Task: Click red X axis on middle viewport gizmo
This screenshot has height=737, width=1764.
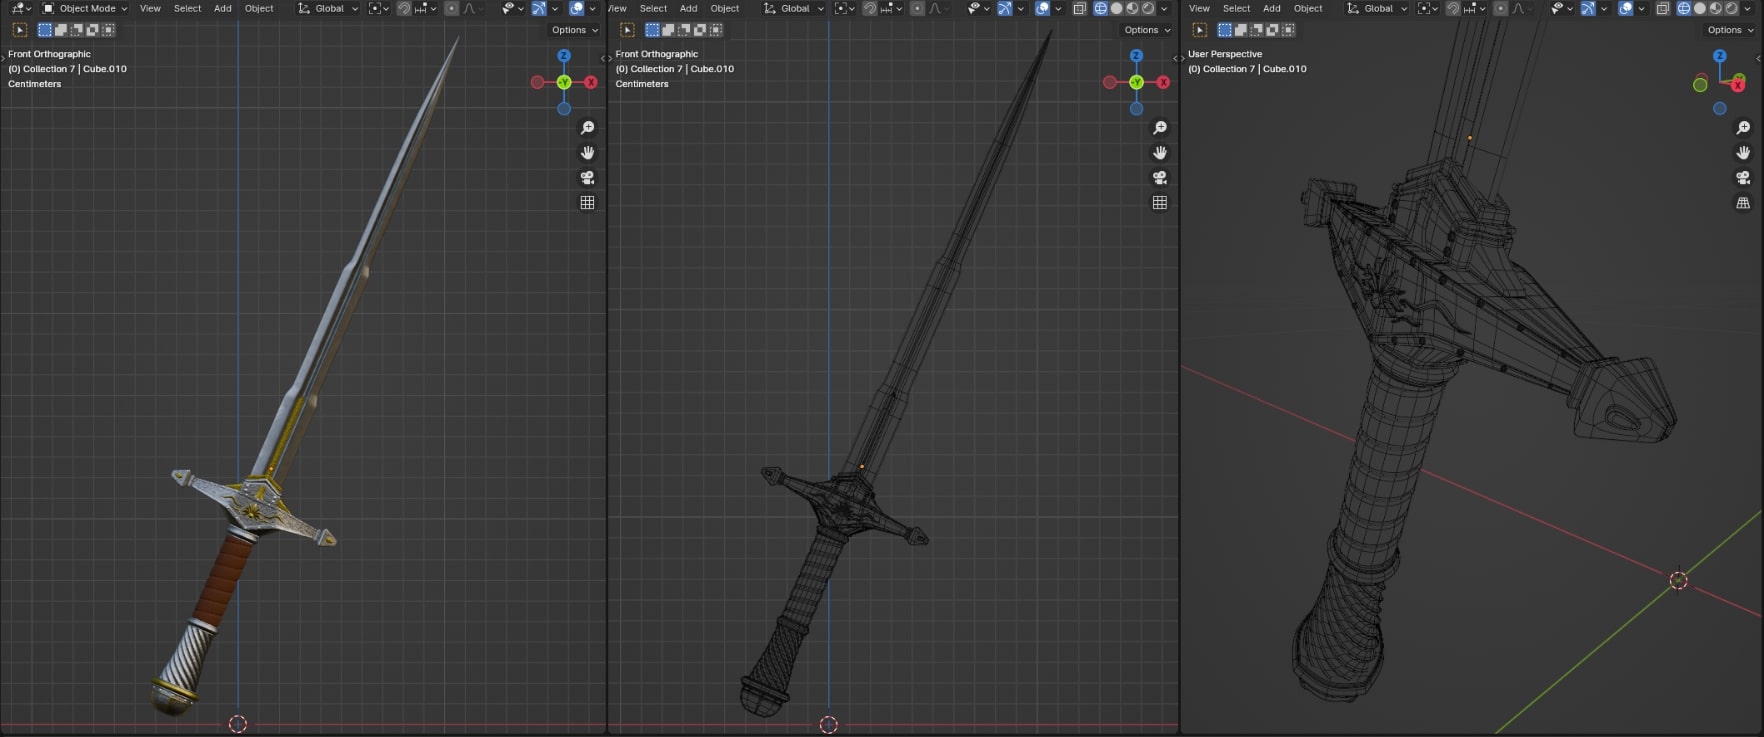Action: 1163,83
